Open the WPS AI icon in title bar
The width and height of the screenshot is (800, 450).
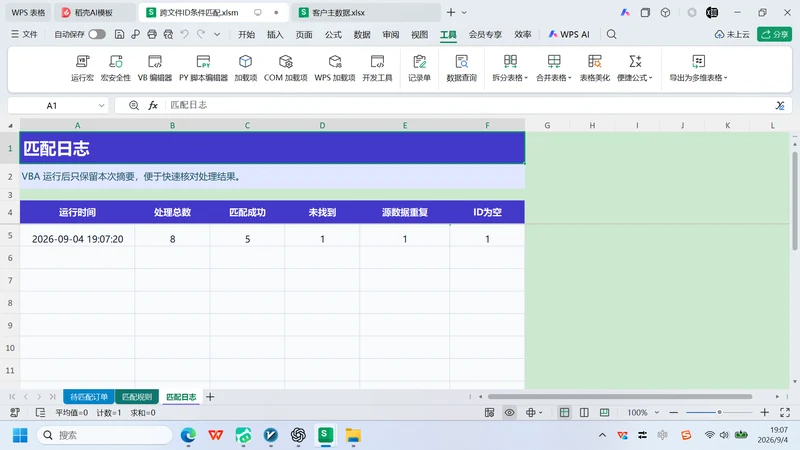(625, 12)
